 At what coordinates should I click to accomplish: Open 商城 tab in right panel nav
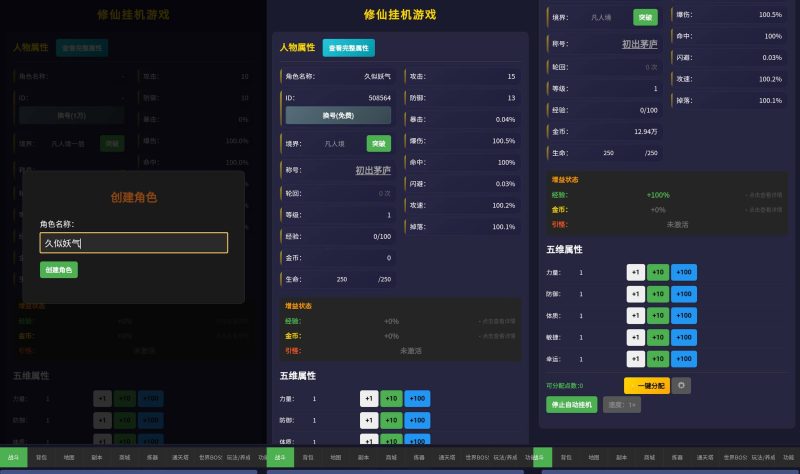(649, 457)
